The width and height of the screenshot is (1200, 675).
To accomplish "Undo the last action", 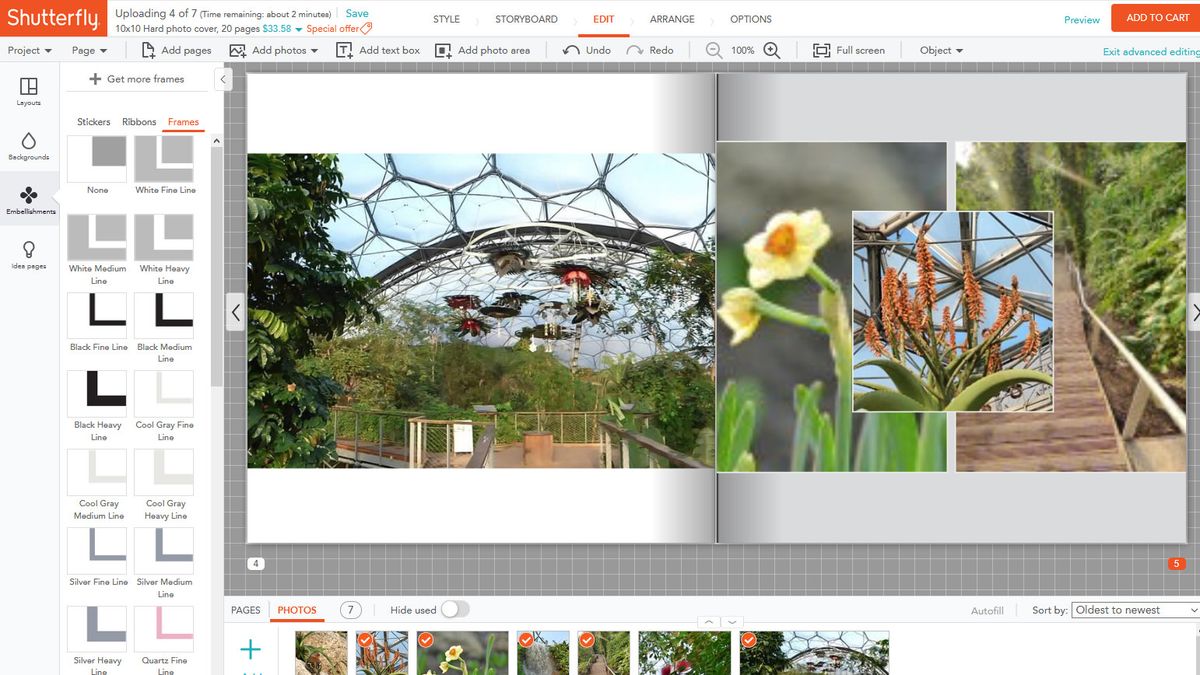I will tap(587, 50).
